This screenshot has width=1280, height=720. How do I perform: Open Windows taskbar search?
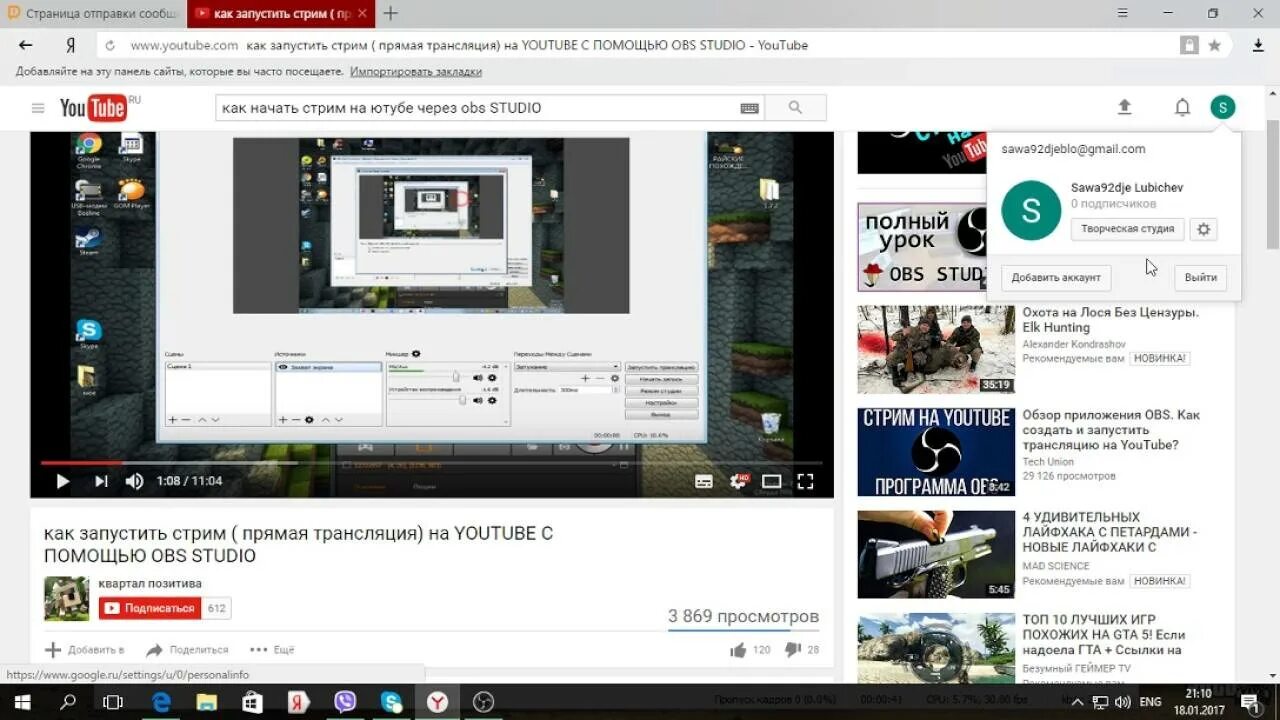tap(68, 702)
